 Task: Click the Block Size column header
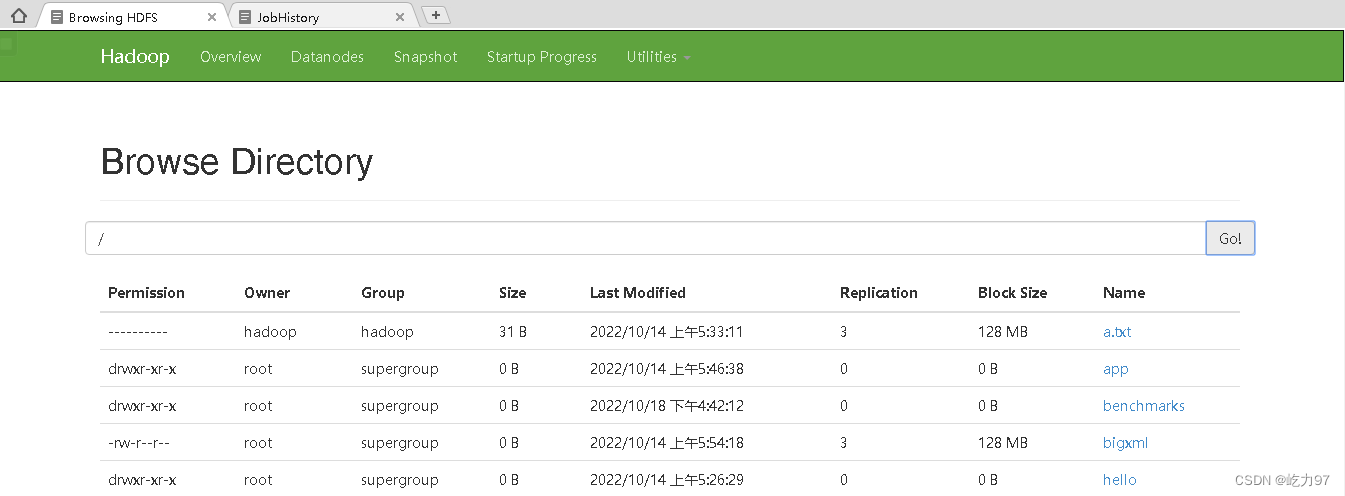1012,293
